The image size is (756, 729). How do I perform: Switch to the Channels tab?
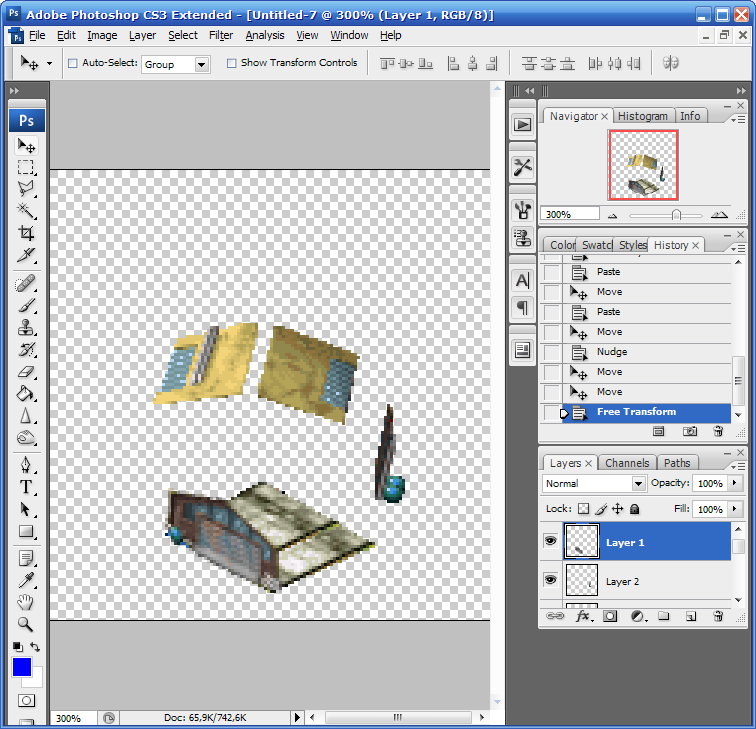[x=627, y=463]
